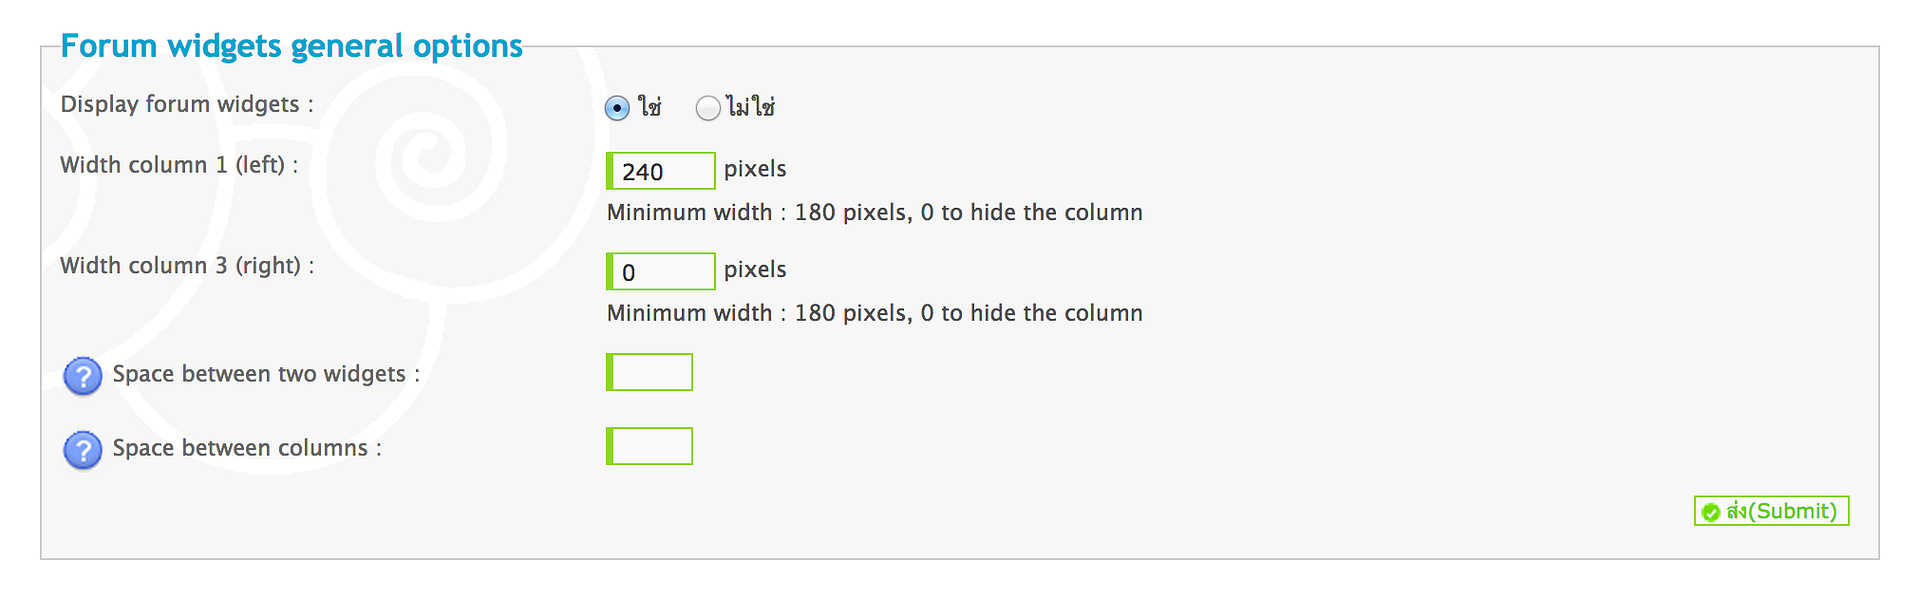Open help icon beside Space between columns

[83, 450]
